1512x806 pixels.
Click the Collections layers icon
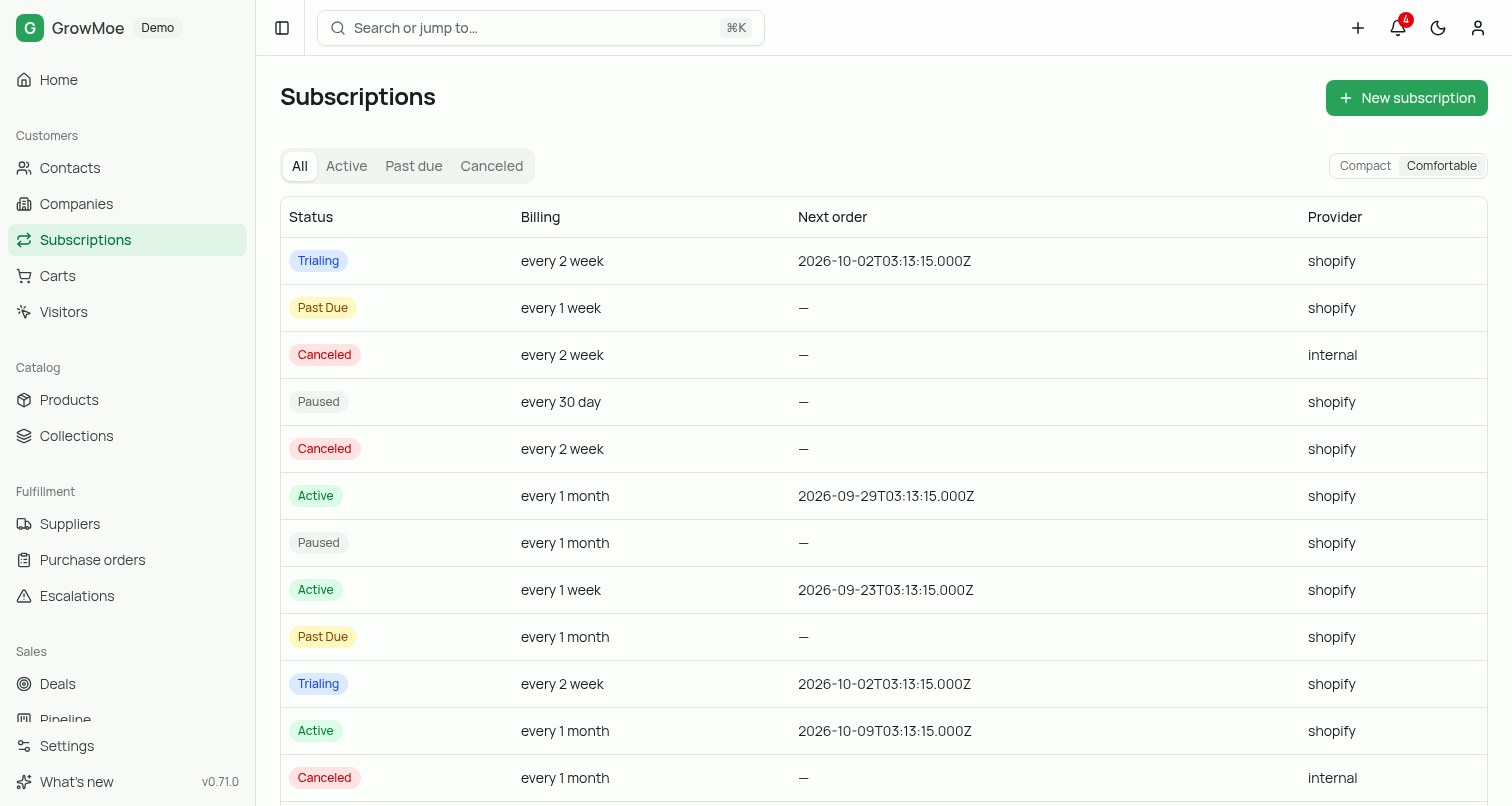(x=24, y=436)
